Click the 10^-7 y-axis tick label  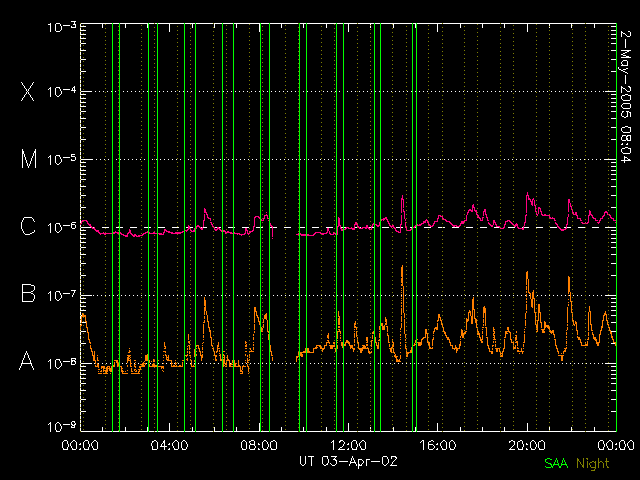(x=62, y=296)
